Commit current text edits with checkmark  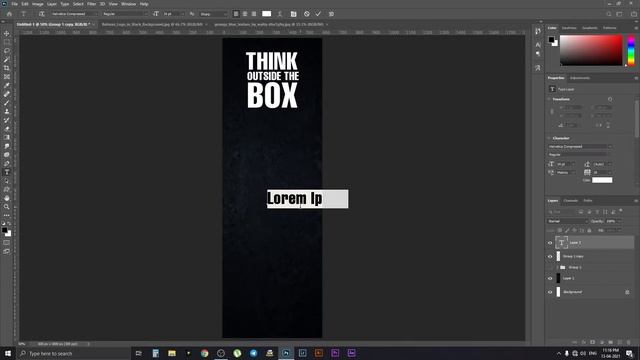tap(318, 14)
